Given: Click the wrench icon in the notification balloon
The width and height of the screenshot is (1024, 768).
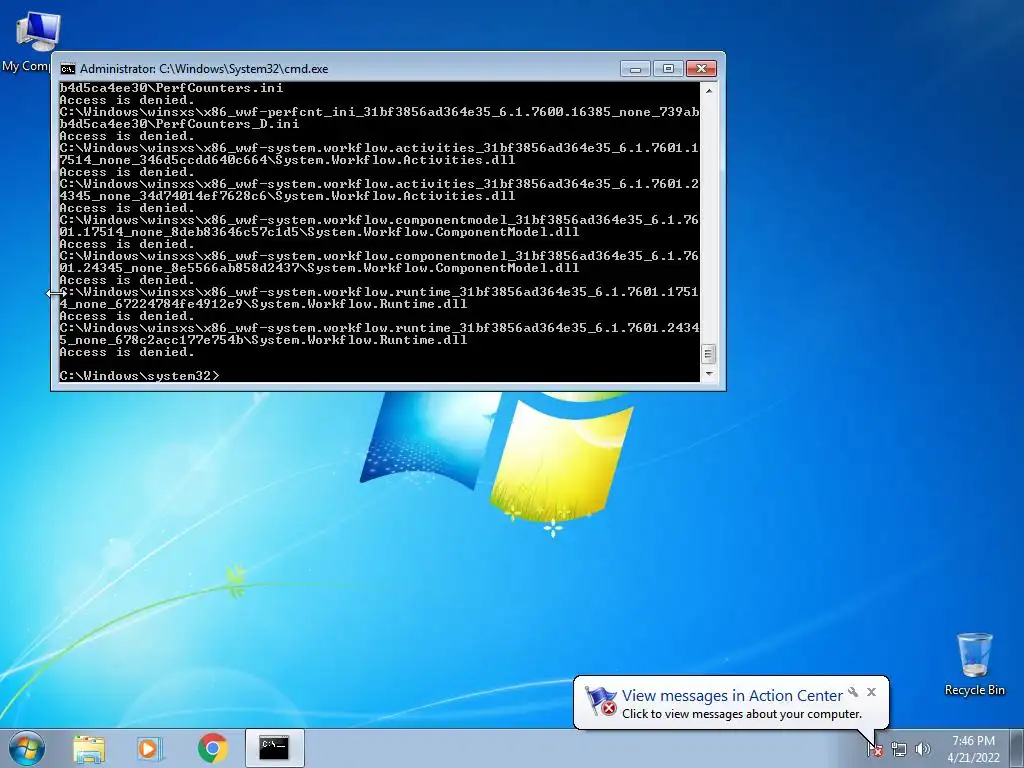Looking at the screenshot, I should tap(853, 692).
